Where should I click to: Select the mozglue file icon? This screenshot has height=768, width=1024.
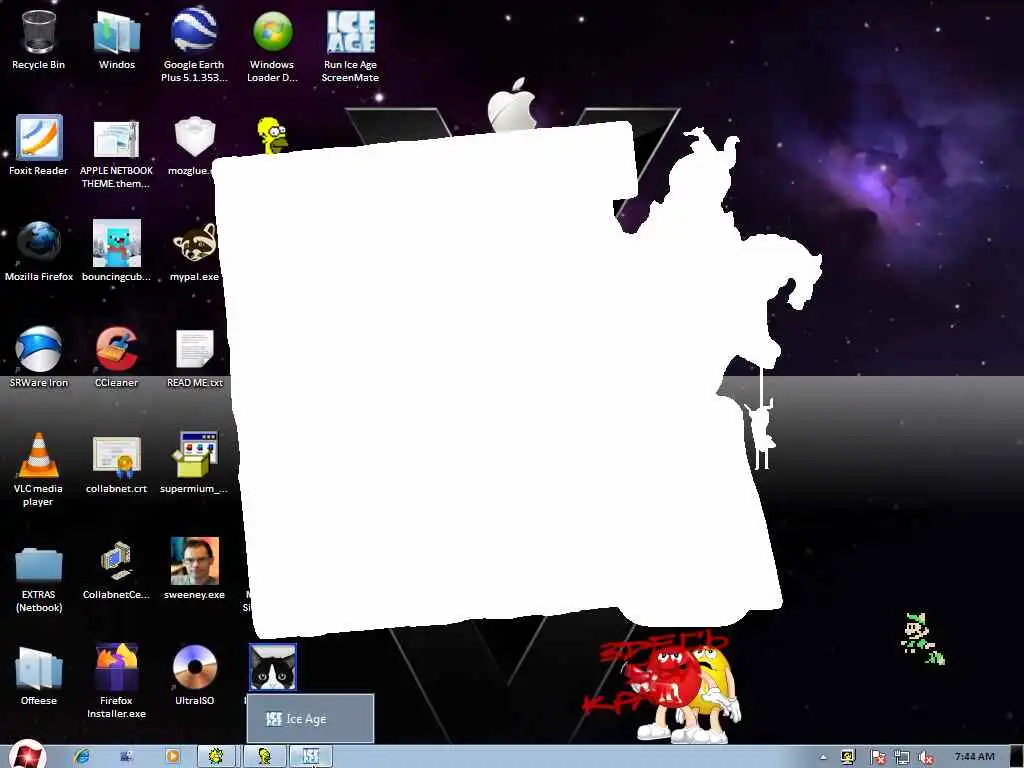click(193, 146)
